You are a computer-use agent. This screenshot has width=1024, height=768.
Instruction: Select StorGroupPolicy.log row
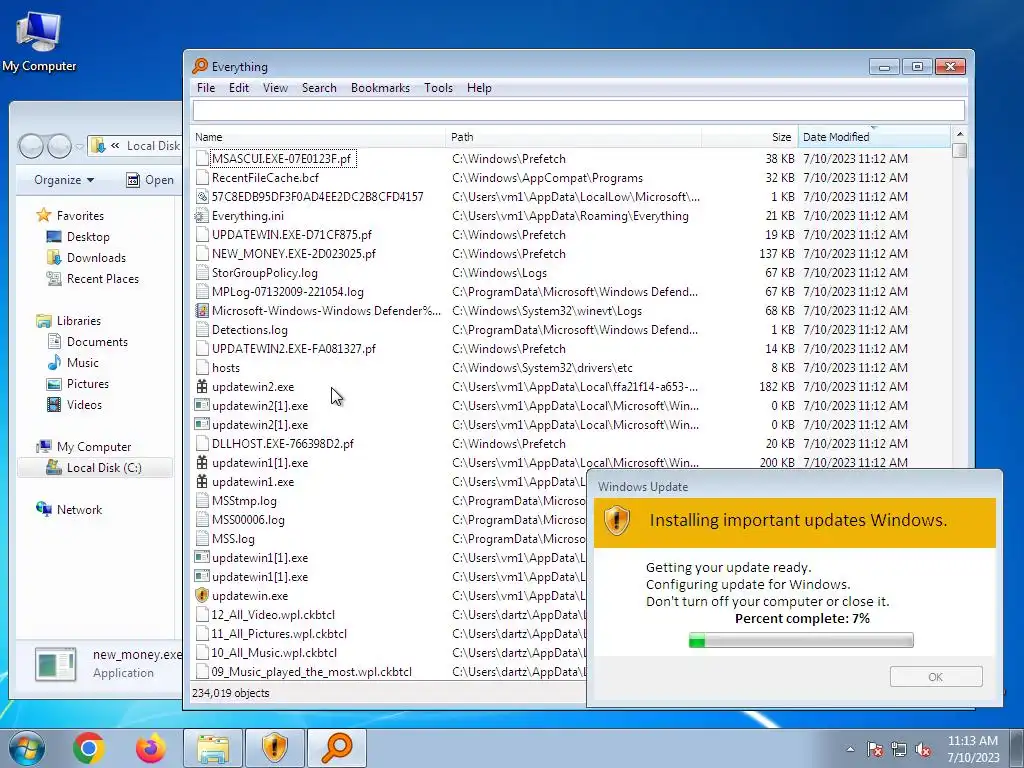[571, 272]
